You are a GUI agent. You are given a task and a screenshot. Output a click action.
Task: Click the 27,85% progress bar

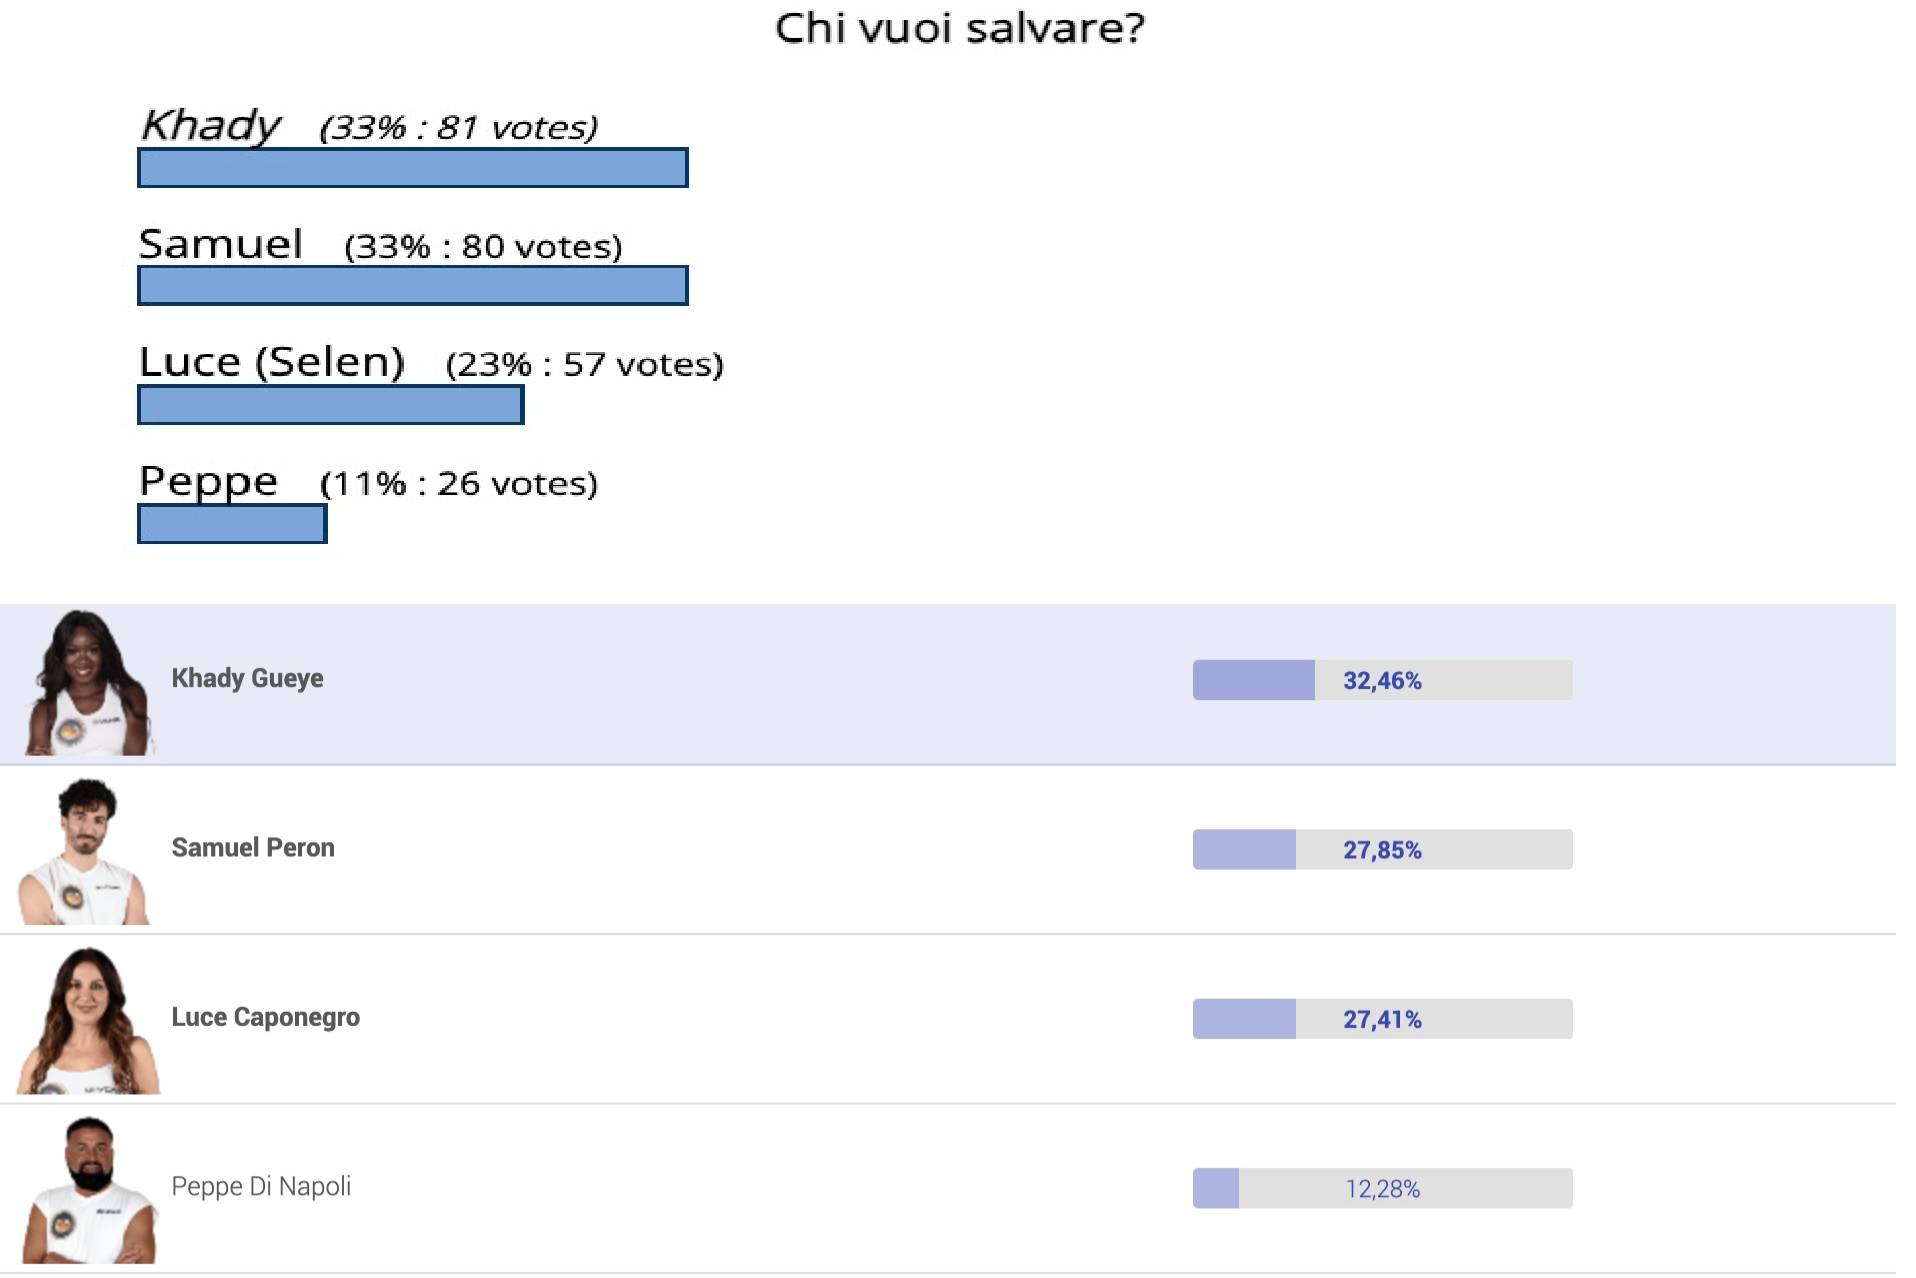1382,850
